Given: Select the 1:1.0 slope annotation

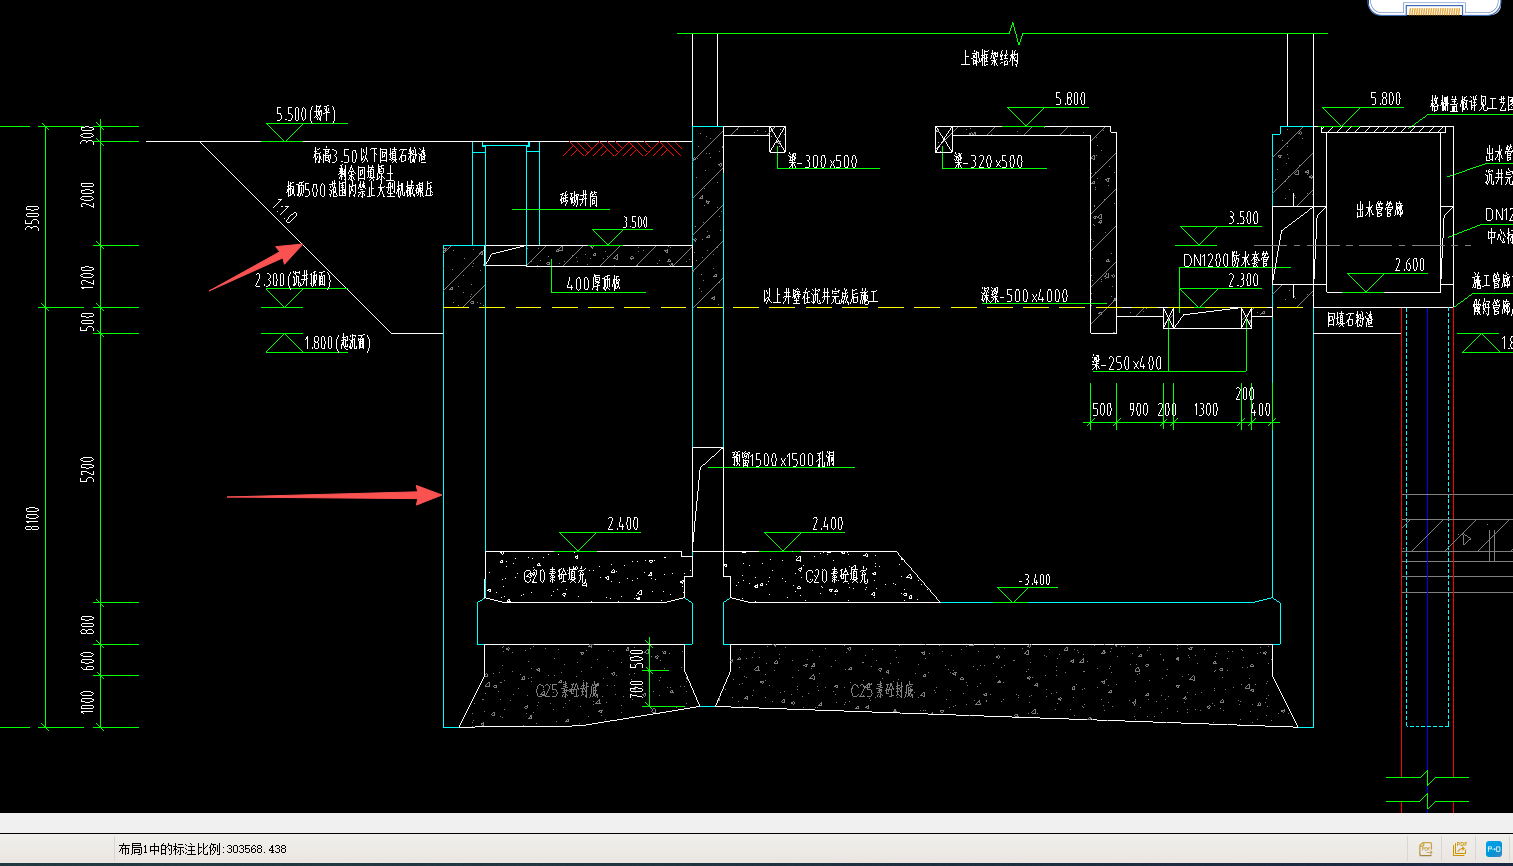Looking at the screenshot, I should click(x=285, y=210).
